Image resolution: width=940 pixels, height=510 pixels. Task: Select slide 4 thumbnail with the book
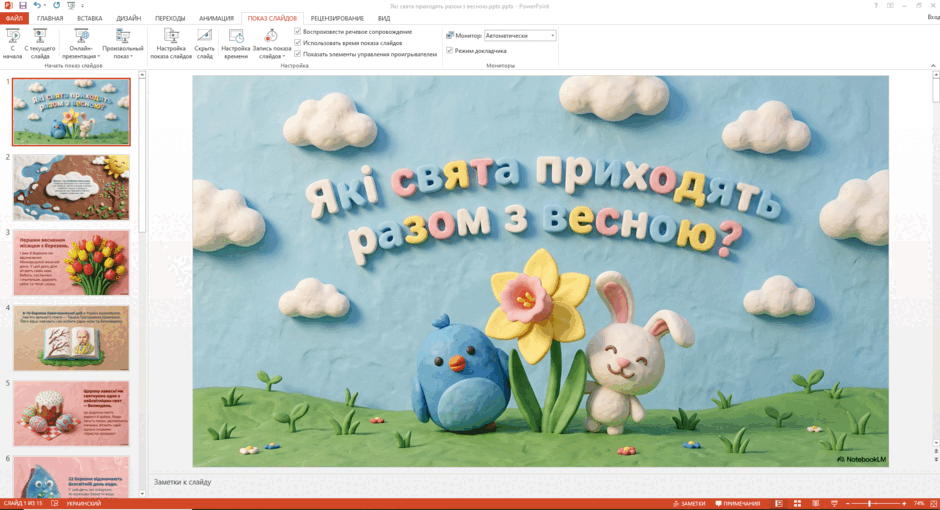71,338
